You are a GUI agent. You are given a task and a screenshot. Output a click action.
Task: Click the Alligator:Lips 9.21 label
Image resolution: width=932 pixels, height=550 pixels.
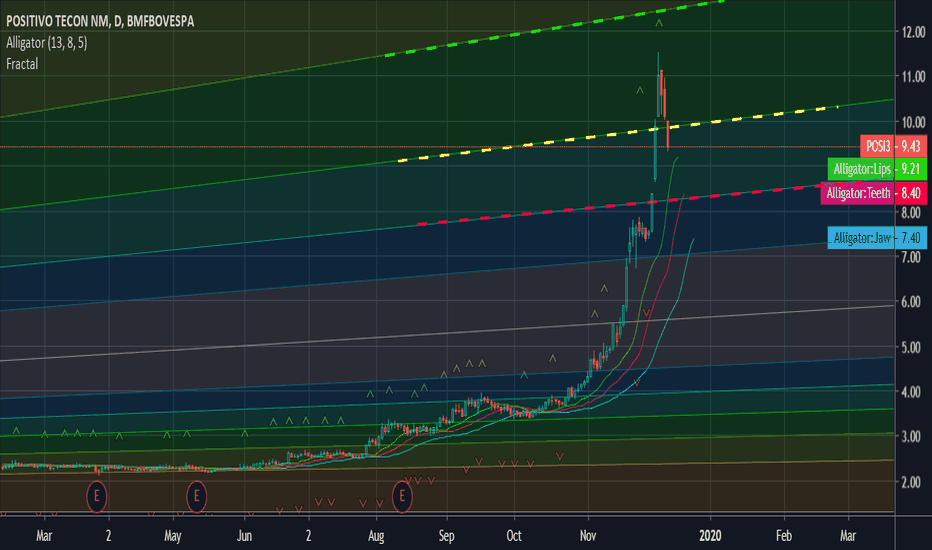[x=877, y=169]
